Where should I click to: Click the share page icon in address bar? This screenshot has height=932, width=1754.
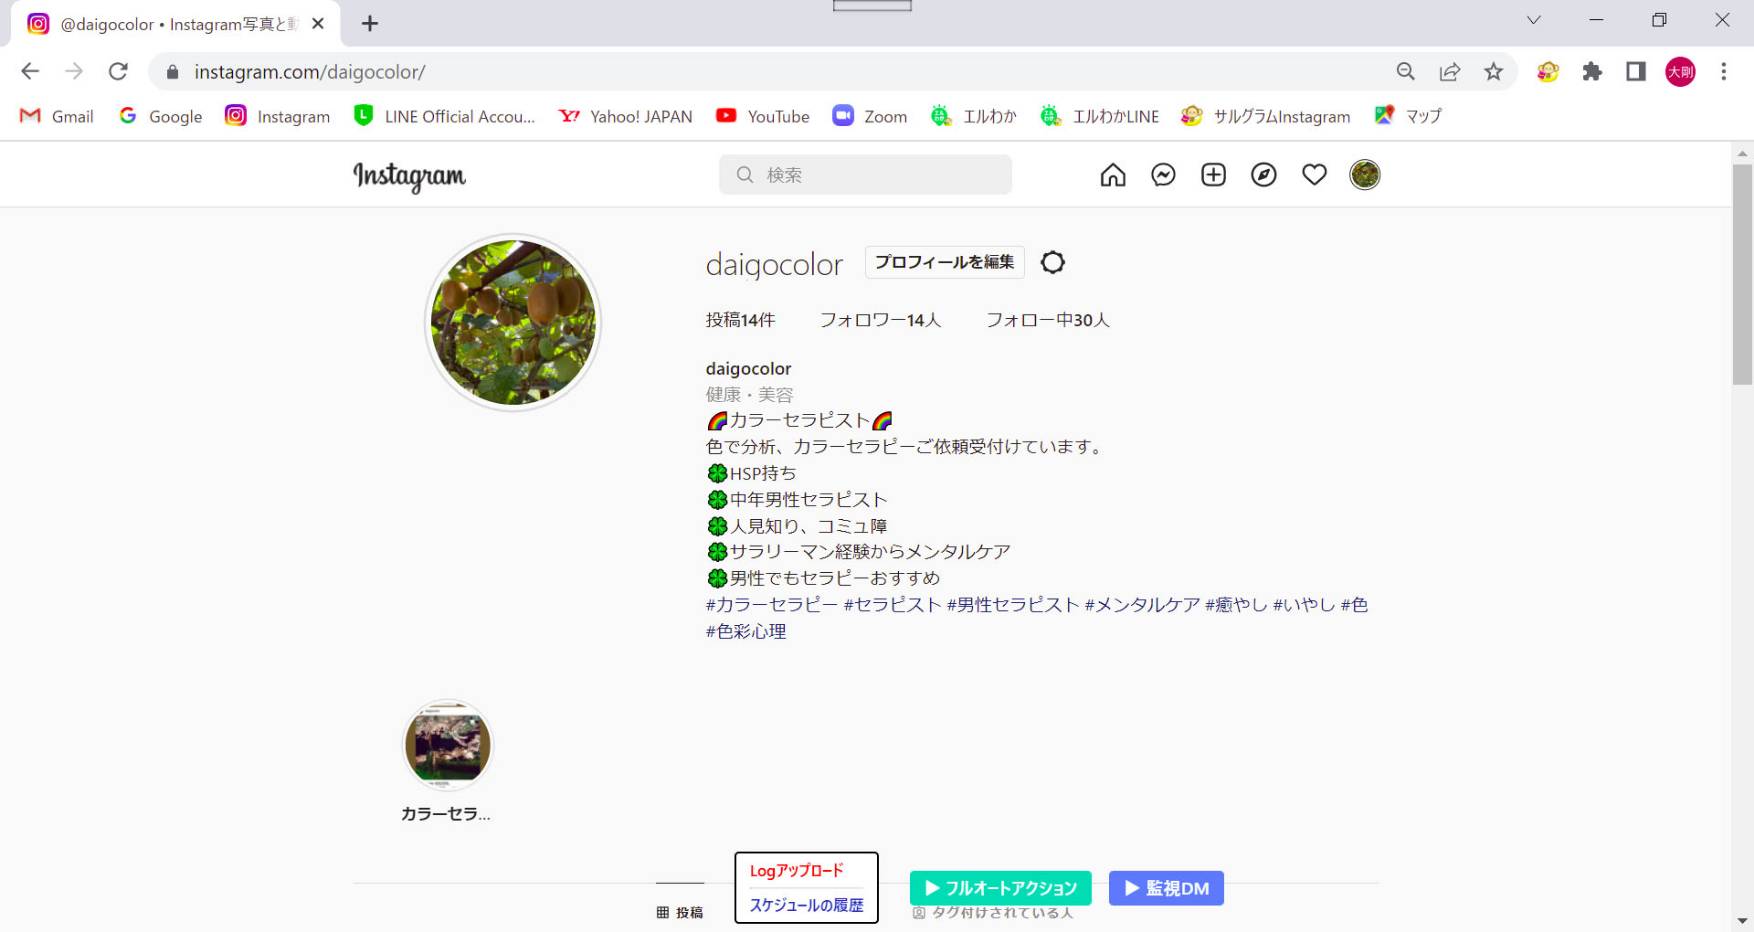(1450, 71)
